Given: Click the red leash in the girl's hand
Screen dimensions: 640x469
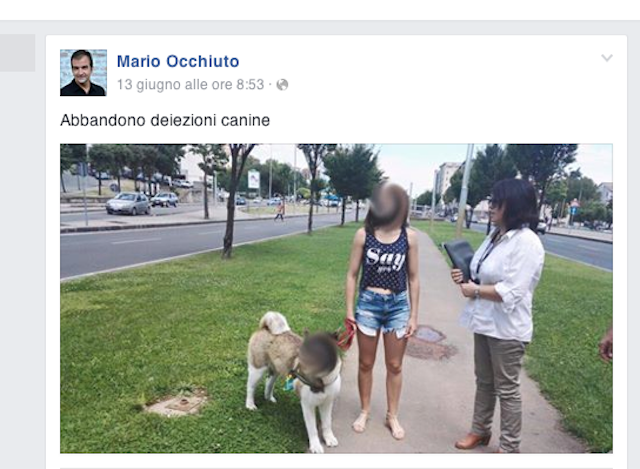Looking at the screenshot, I should [347, 333].
